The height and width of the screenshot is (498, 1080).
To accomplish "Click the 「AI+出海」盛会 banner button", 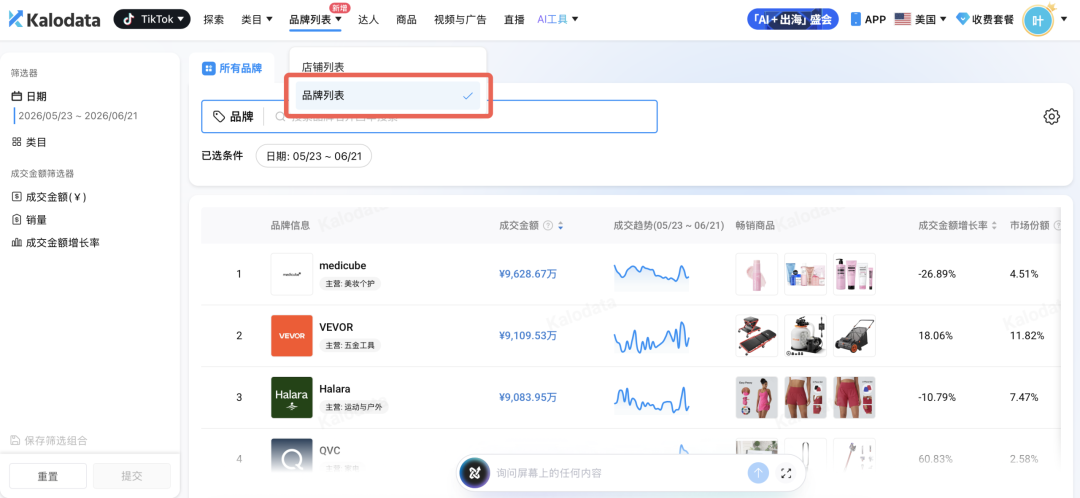I will coord(793,19).
